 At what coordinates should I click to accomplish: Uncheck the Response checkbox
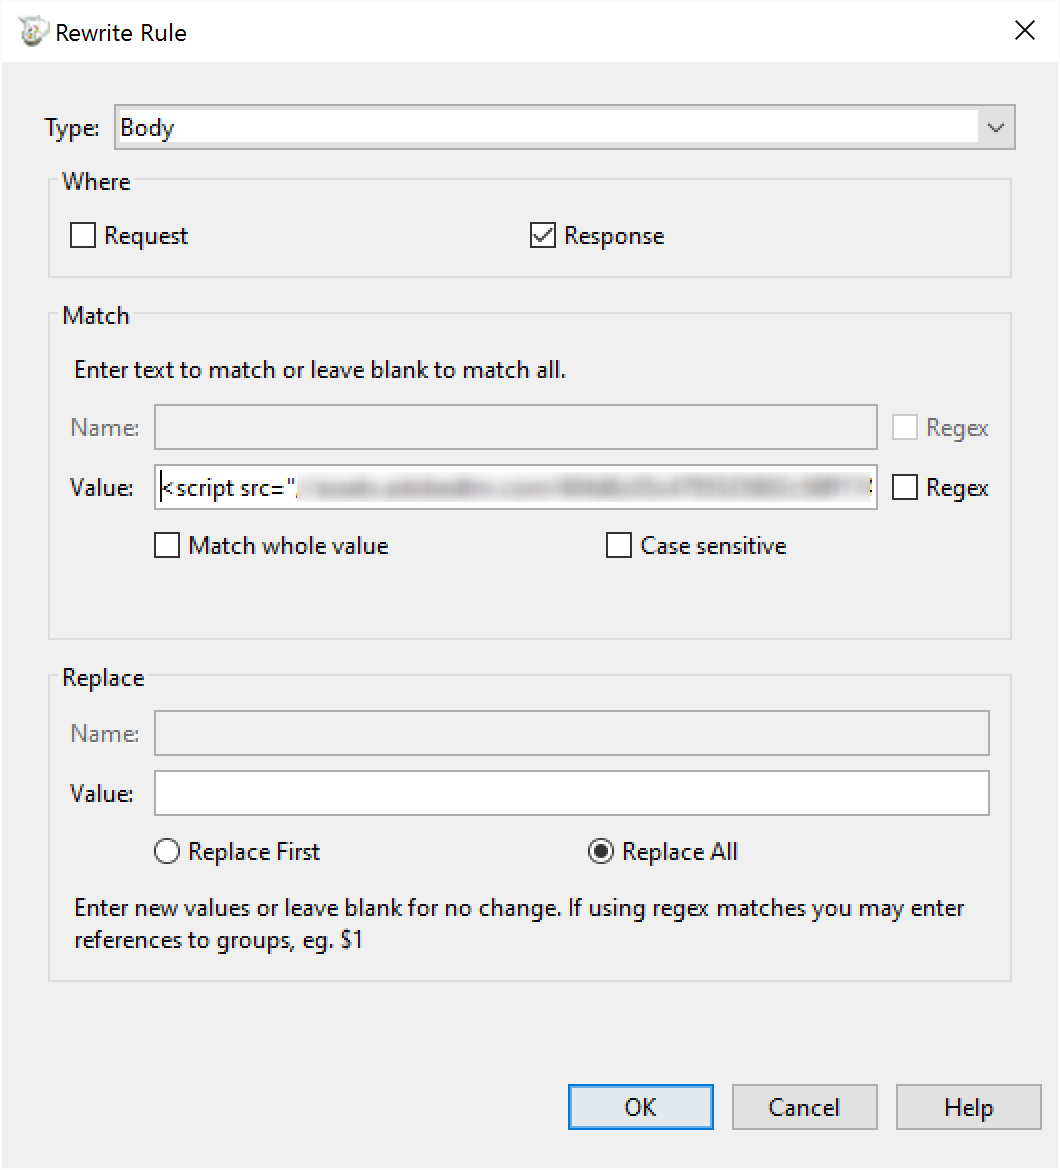[x=543, y=236]
